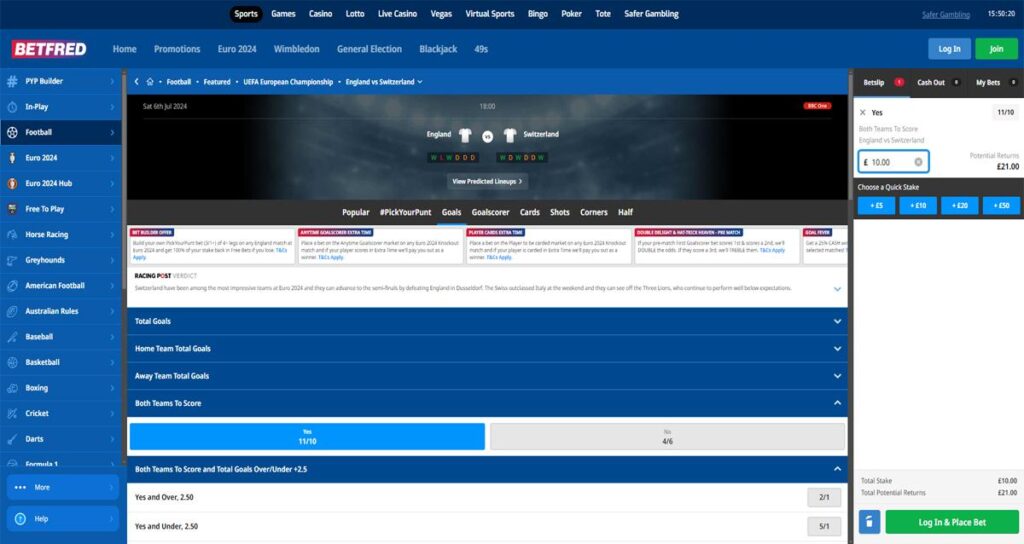Collapse Both Teams To Score market
The width and height of the screenshot is (1024, 544).
[x=487, y=404]
